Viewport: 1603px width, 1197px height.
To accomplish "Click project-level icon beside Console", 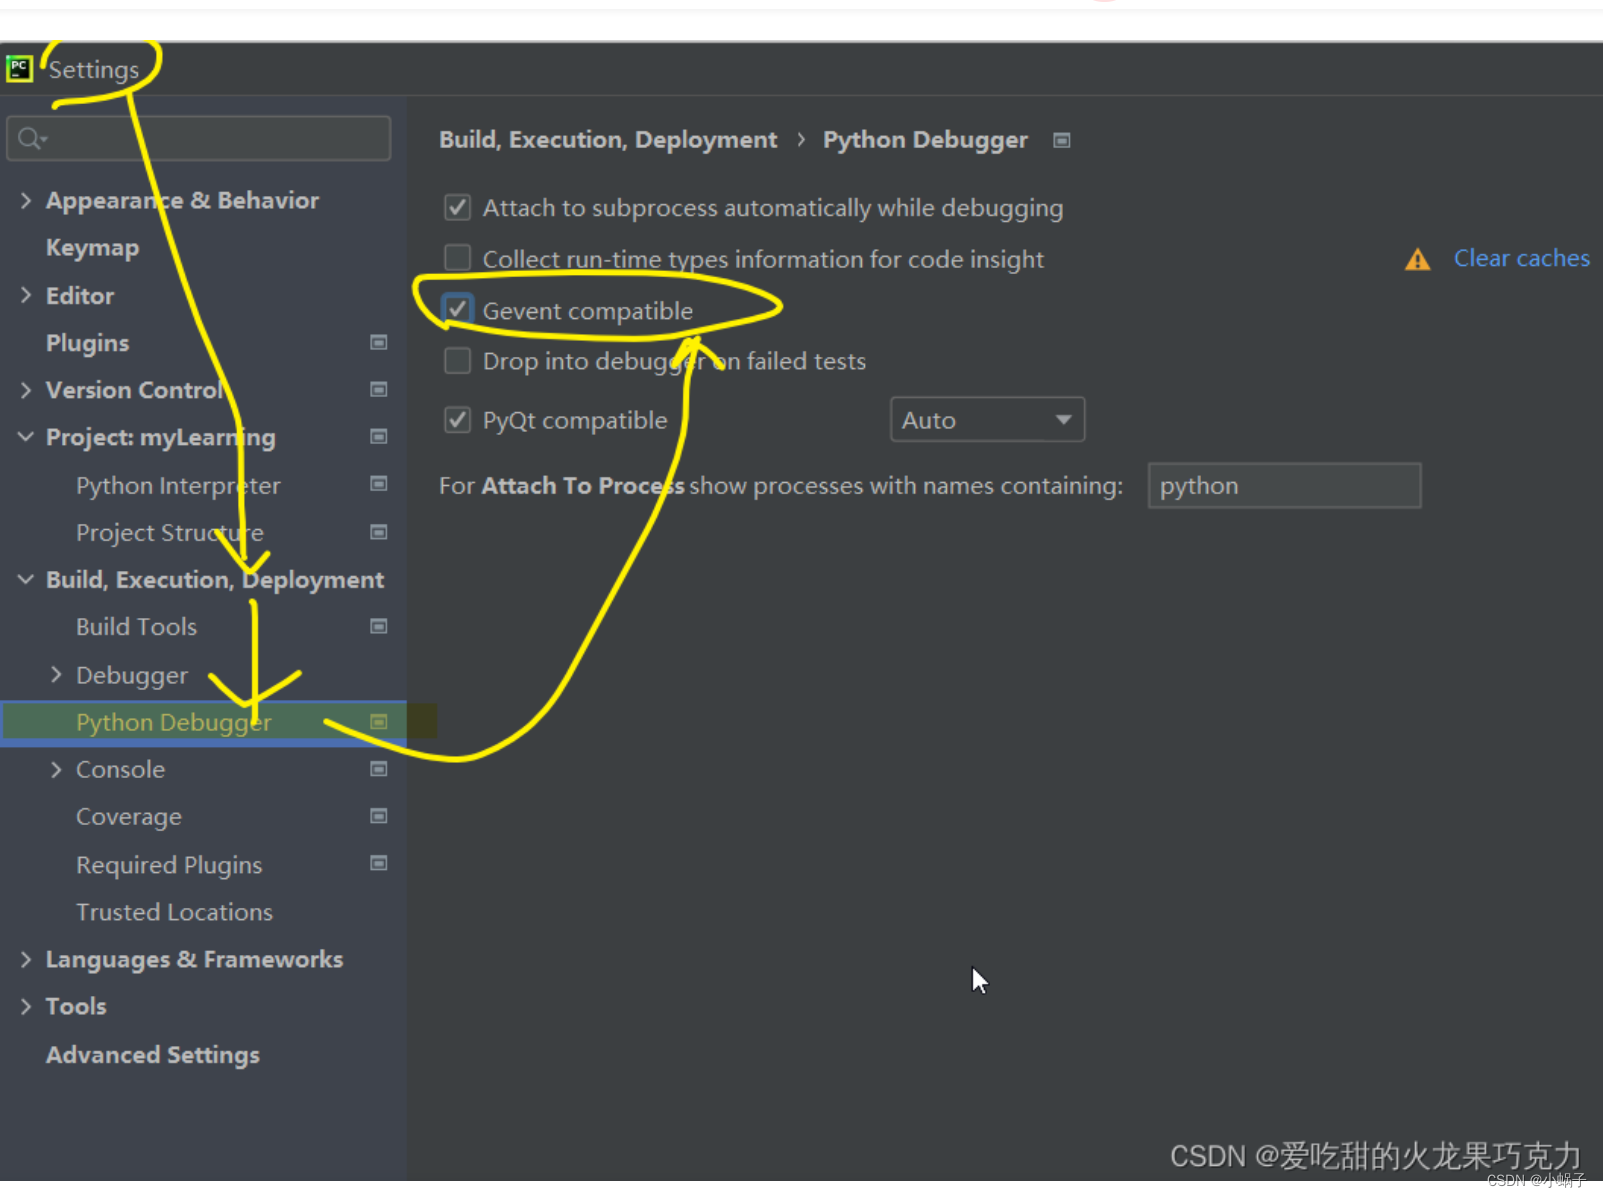I will point(378,769).
